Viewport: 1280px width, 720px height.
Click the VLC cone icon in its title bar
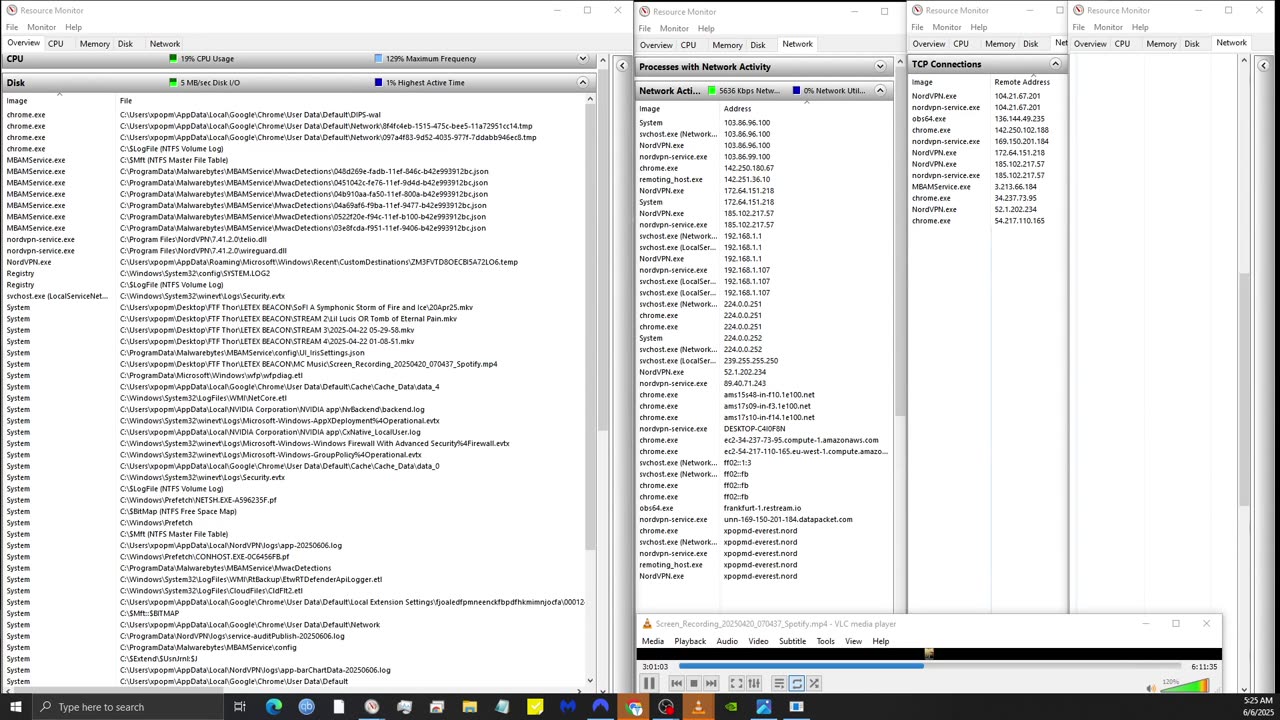coord(646,624)
